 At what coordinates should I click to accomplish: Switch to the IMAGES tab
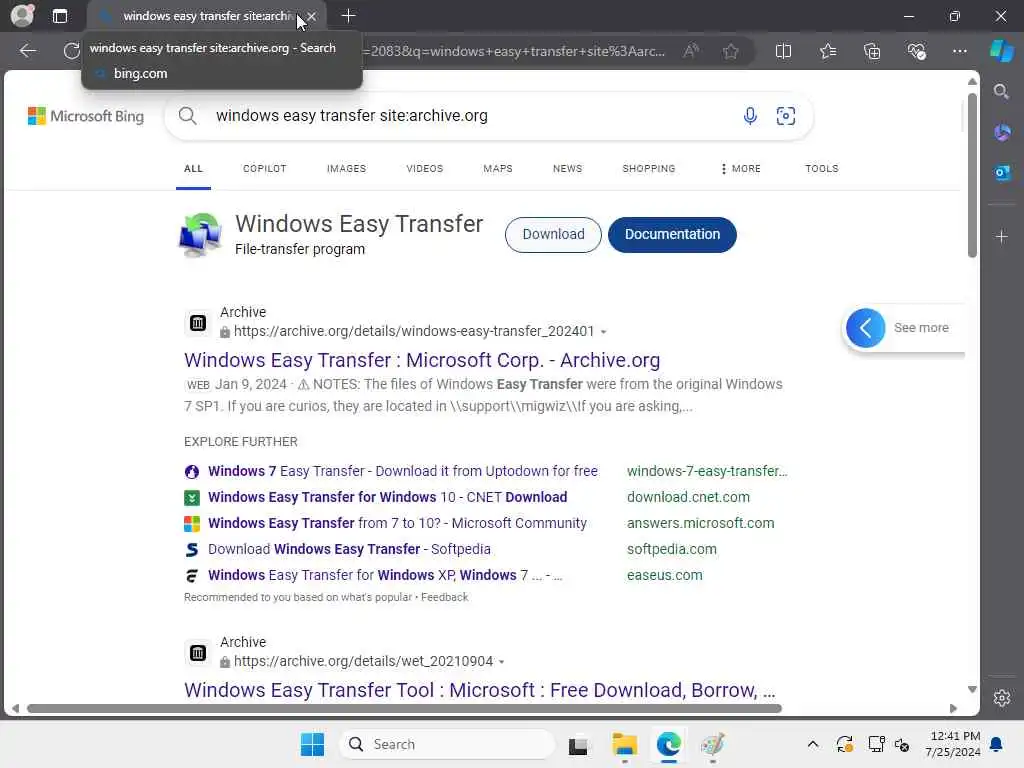click(346, 168)
